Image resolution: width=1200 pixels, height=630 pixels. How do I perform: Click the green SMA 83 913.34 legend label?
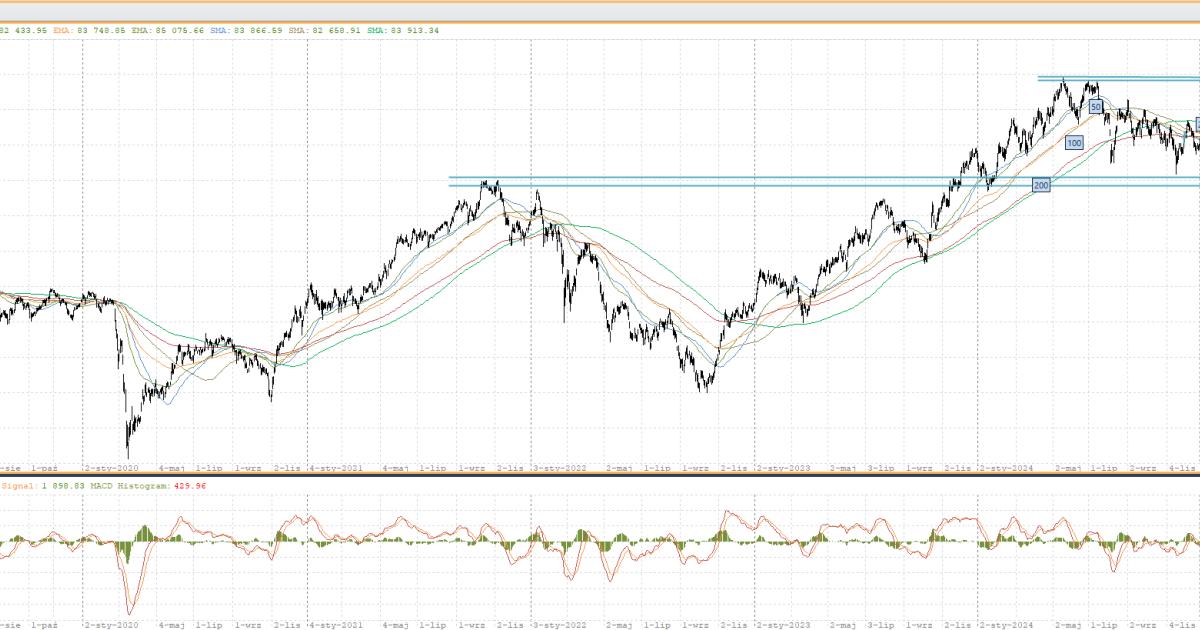[403, 30]
